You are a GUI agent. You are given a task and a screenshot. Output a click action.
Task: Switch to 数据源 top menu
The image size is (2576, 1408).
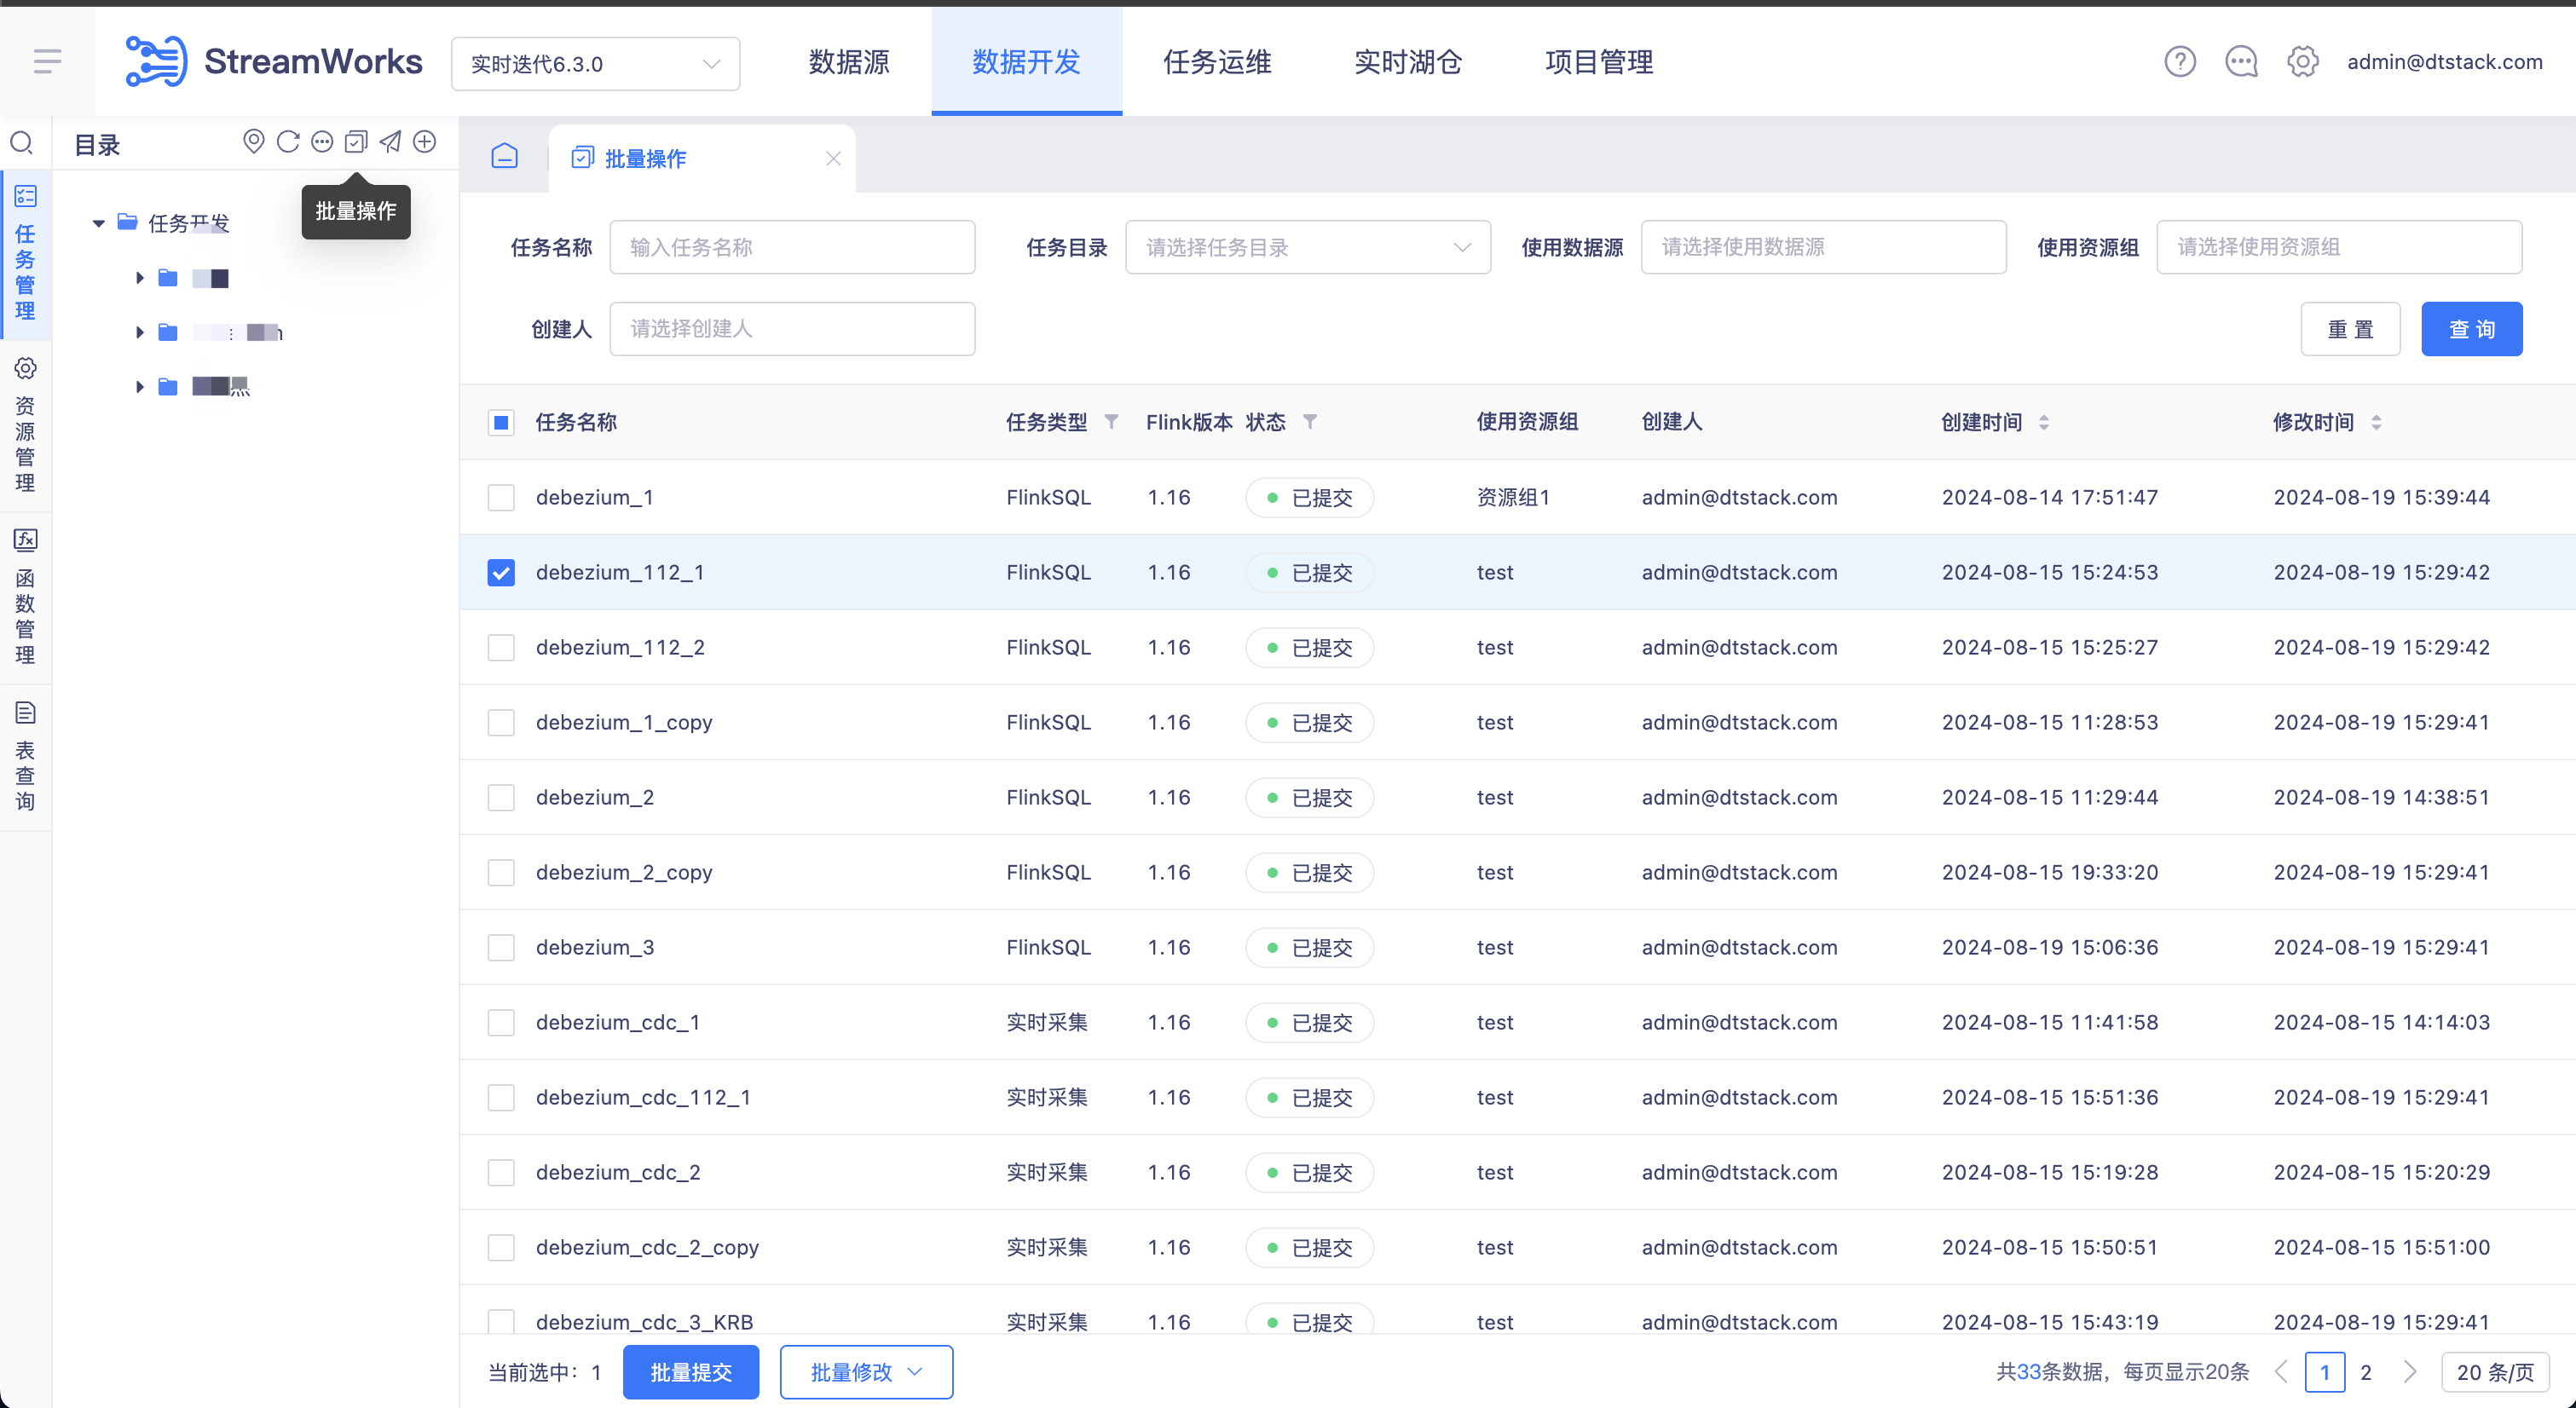(x=849, y=62)
